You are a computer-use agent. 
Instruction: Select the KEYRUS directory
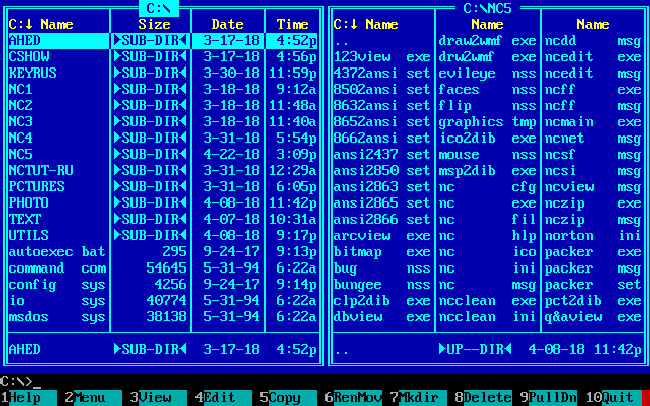(163, 73)
